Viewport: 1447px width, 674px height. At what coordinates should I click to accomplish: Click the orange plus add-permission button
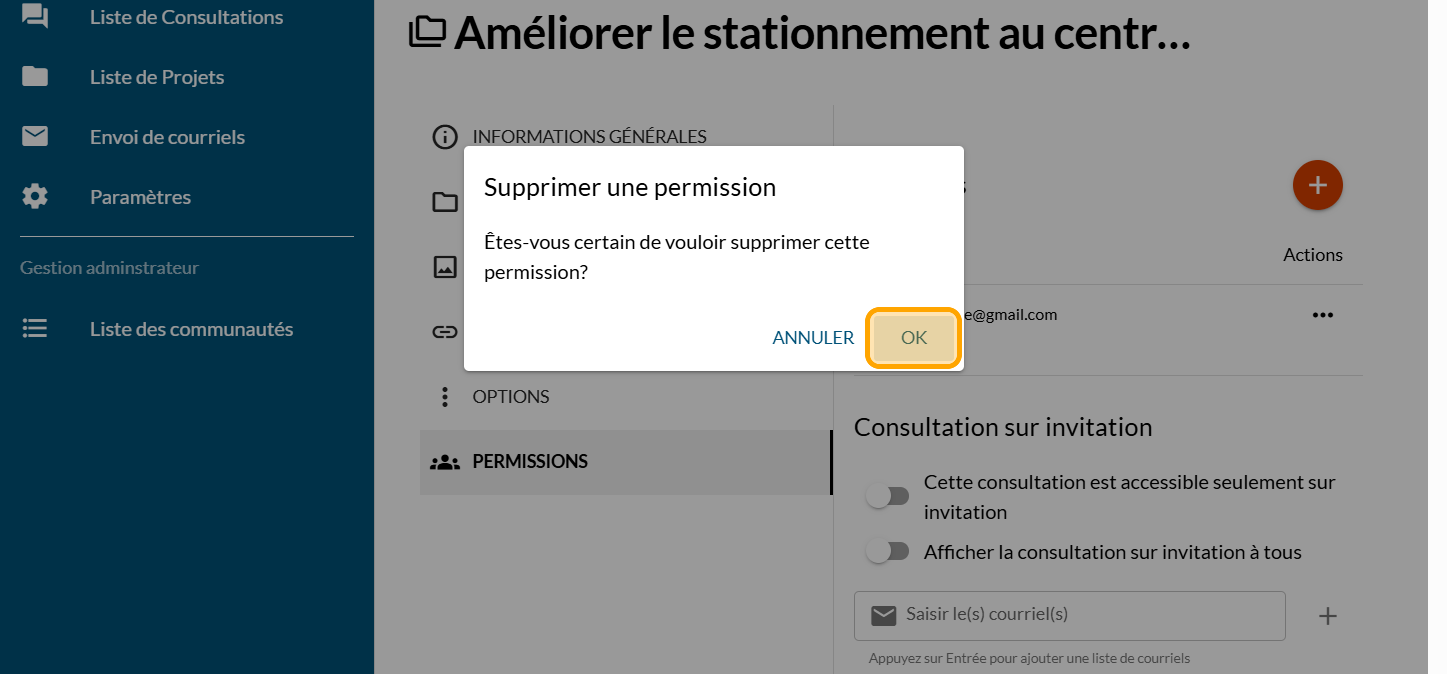1317,185
